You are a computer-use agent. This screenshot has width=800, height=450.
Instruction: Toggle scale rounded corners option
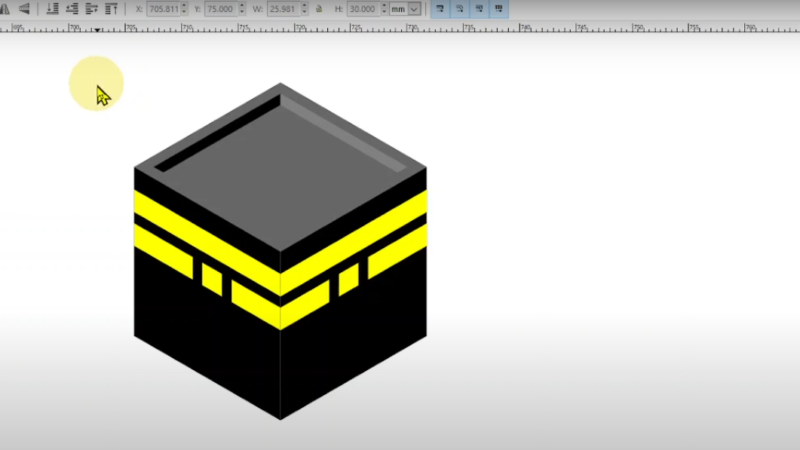(x=459, y=9)
